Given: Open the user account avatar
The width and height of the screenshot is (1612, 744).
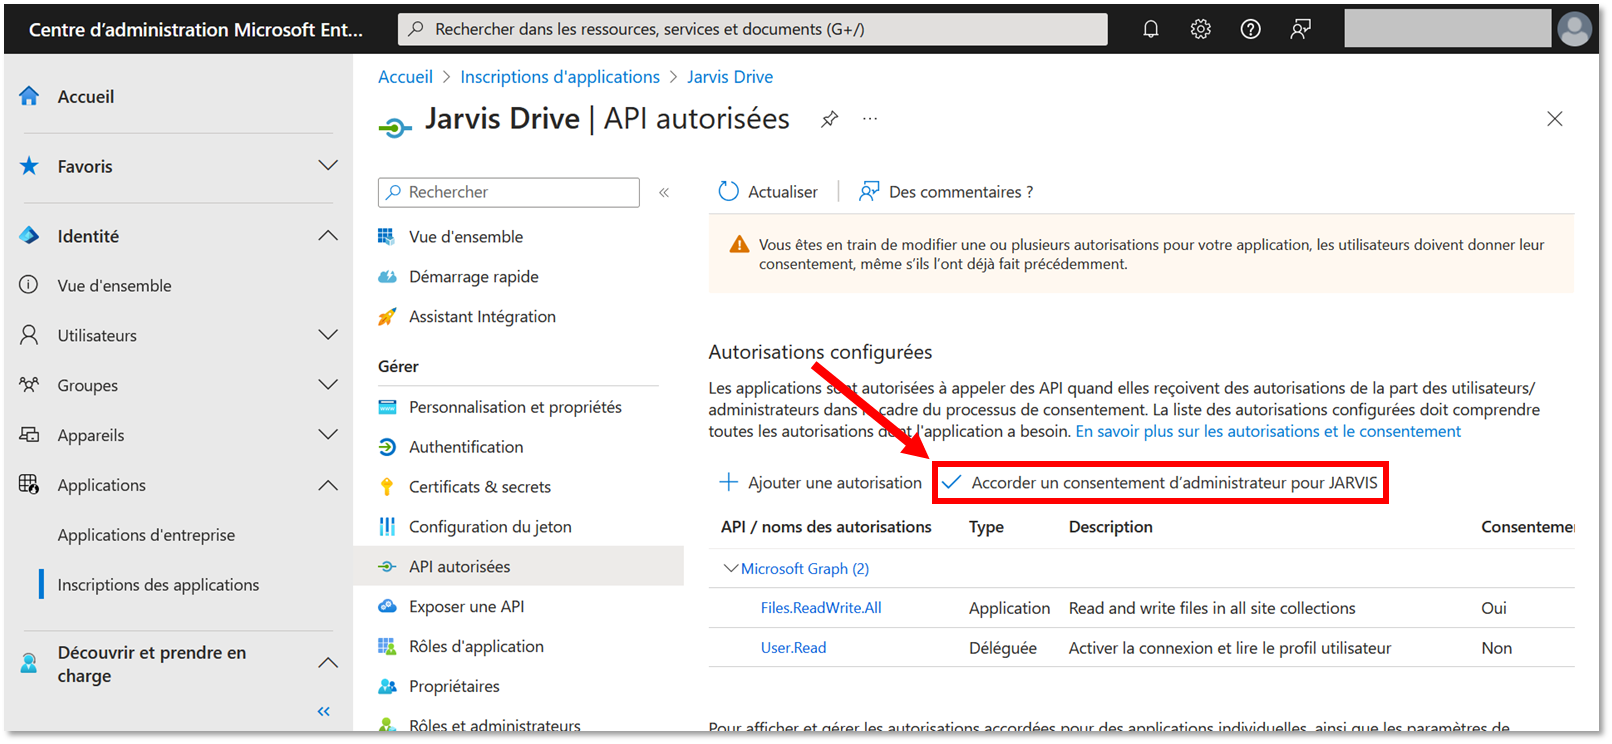Looking at the screenshot, I should 1574,29.
